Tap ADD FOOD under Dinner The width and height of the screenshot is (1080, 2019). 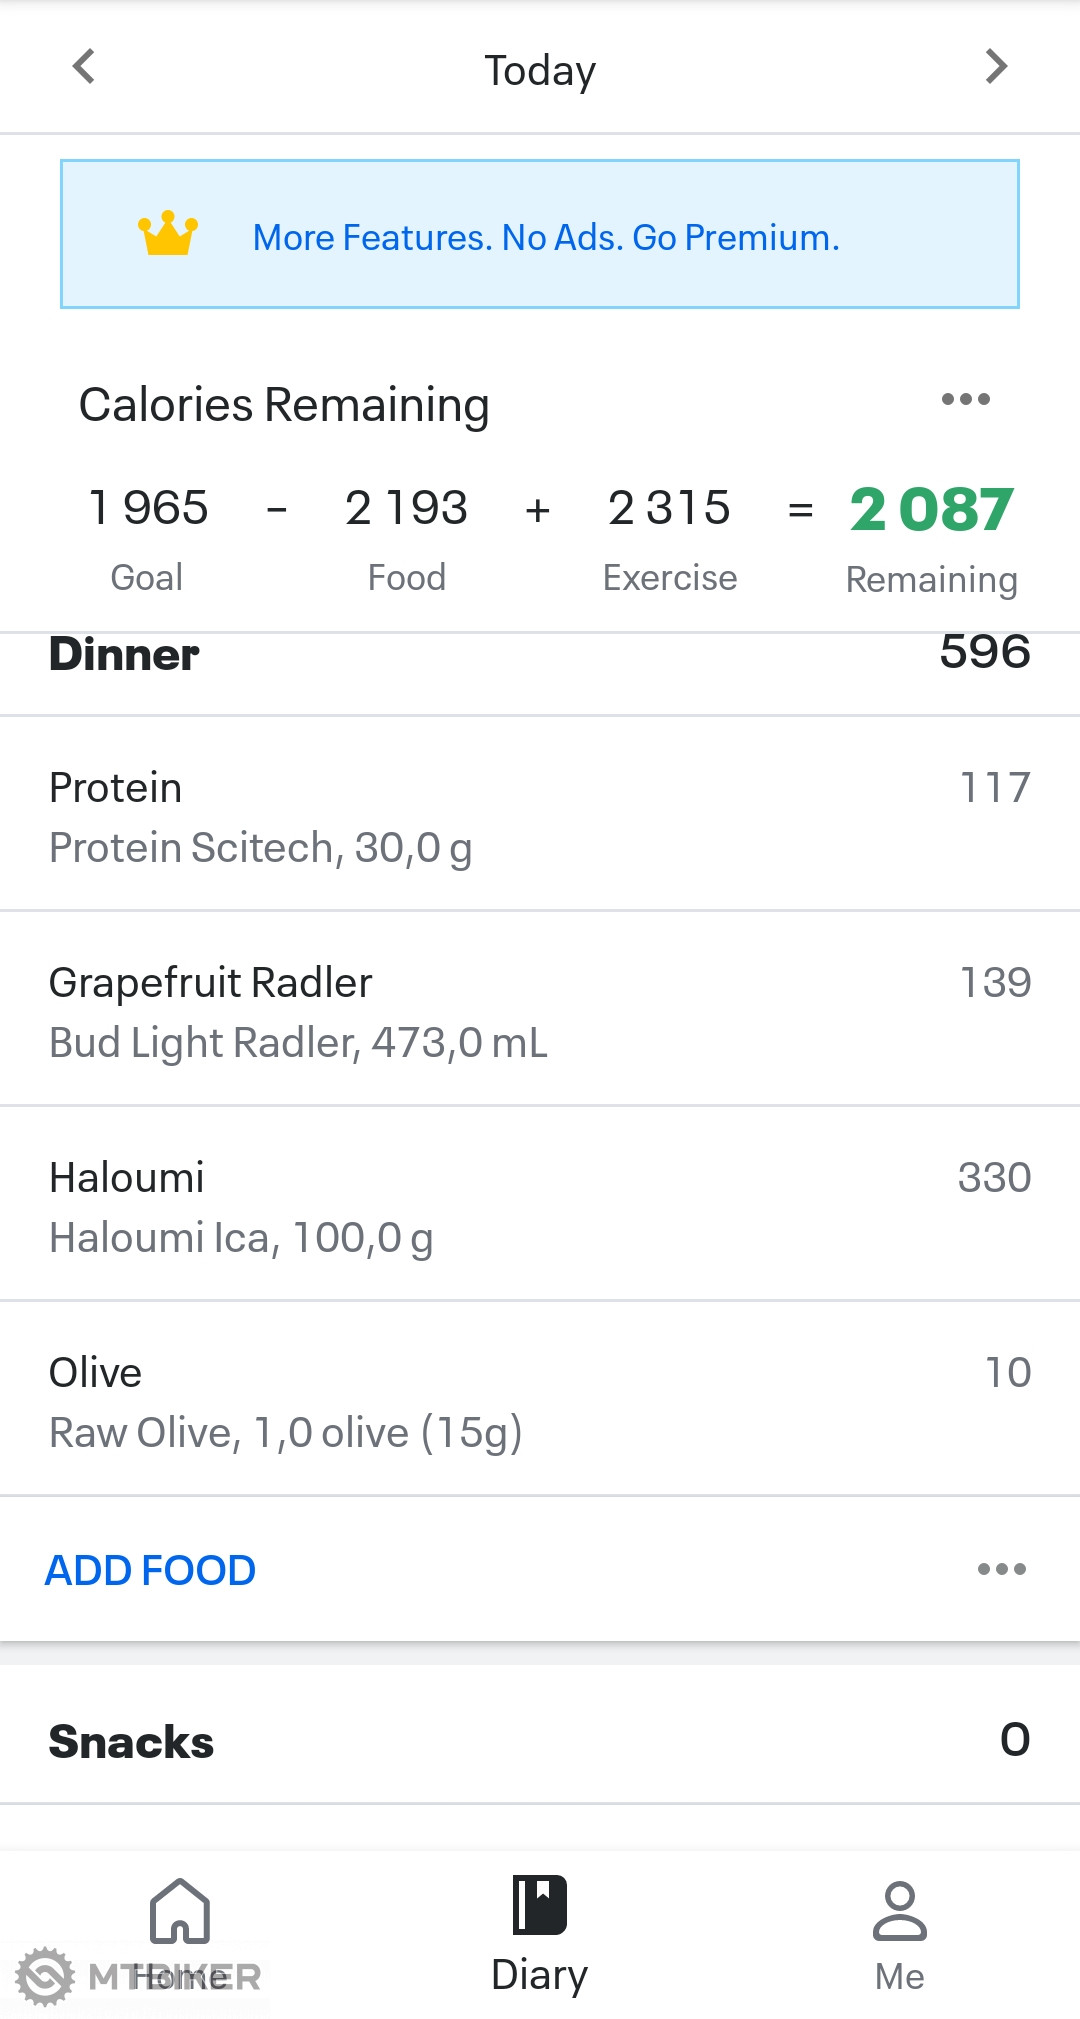click(151, 1570)
